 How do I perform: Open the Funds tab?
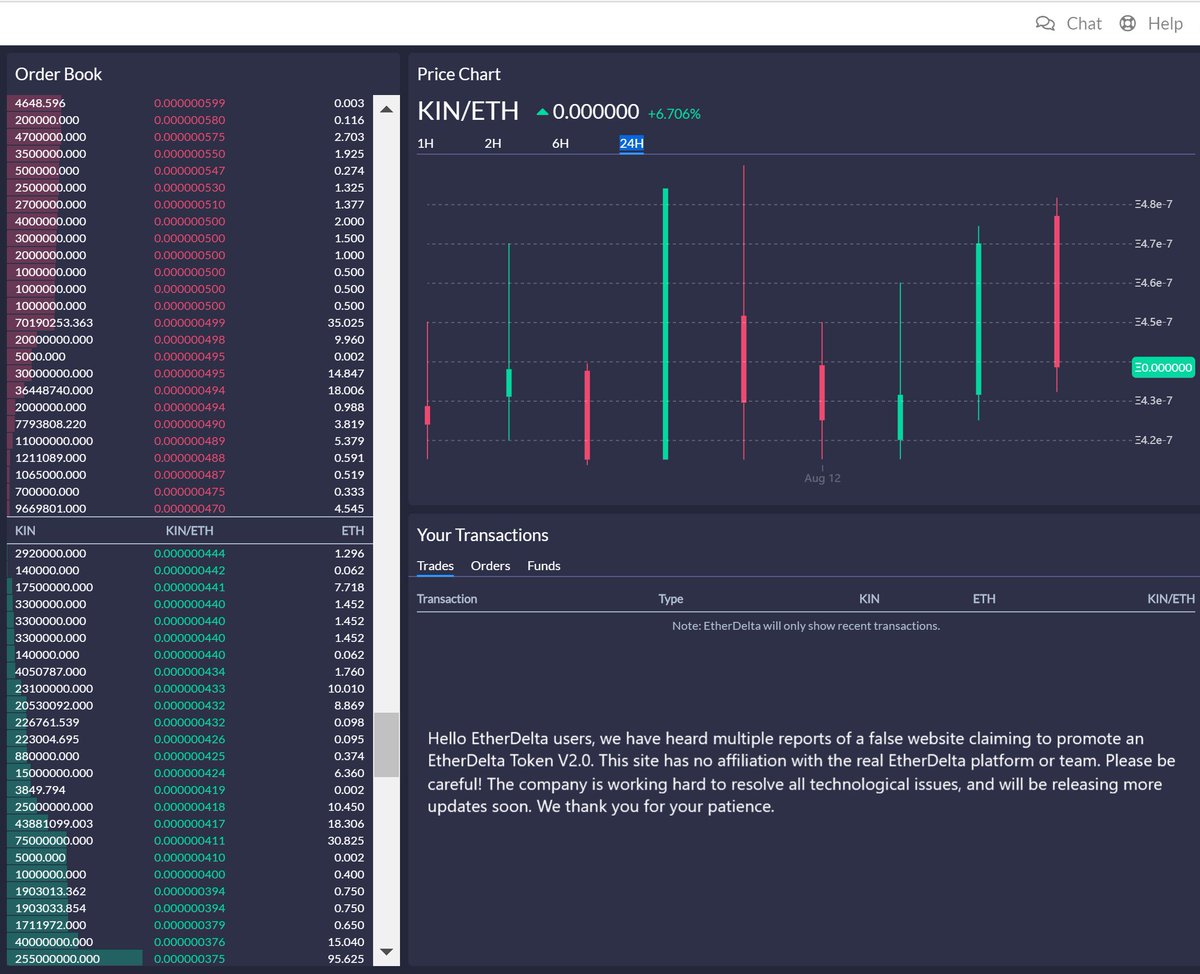544,566
